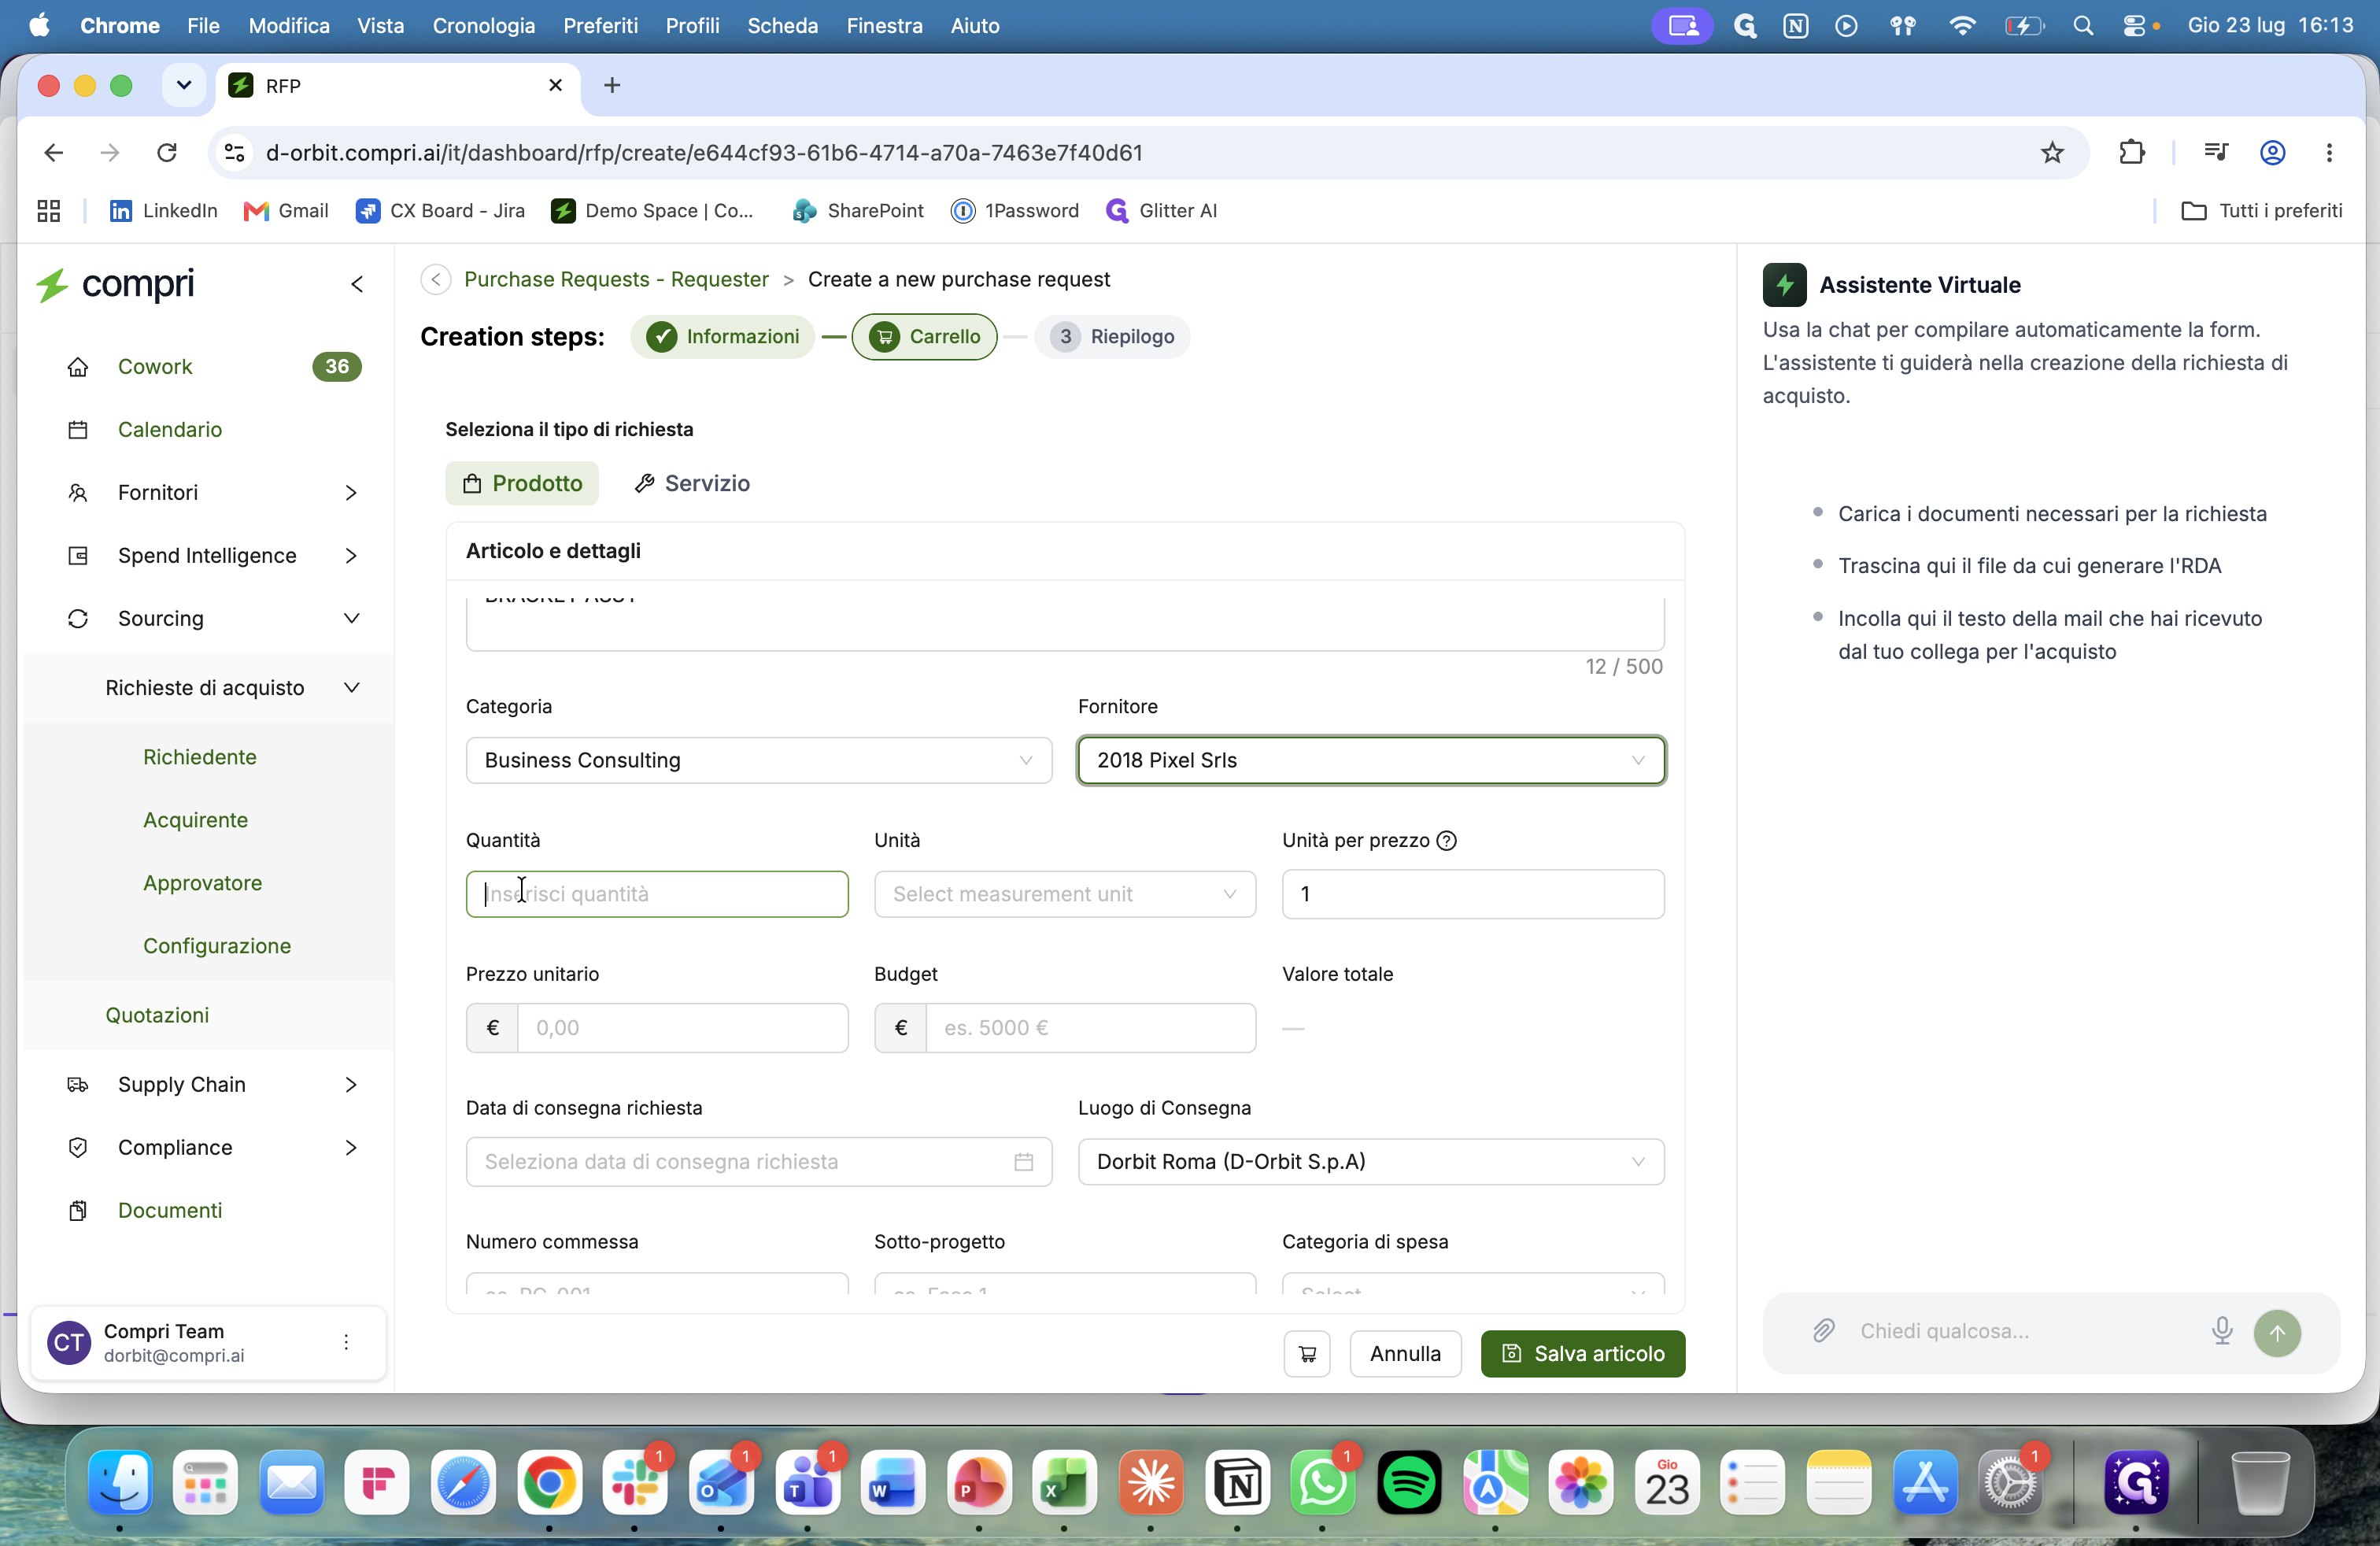Click the Salva articolo button
2380x1546 pixels.
[x=1583, y=1354]
